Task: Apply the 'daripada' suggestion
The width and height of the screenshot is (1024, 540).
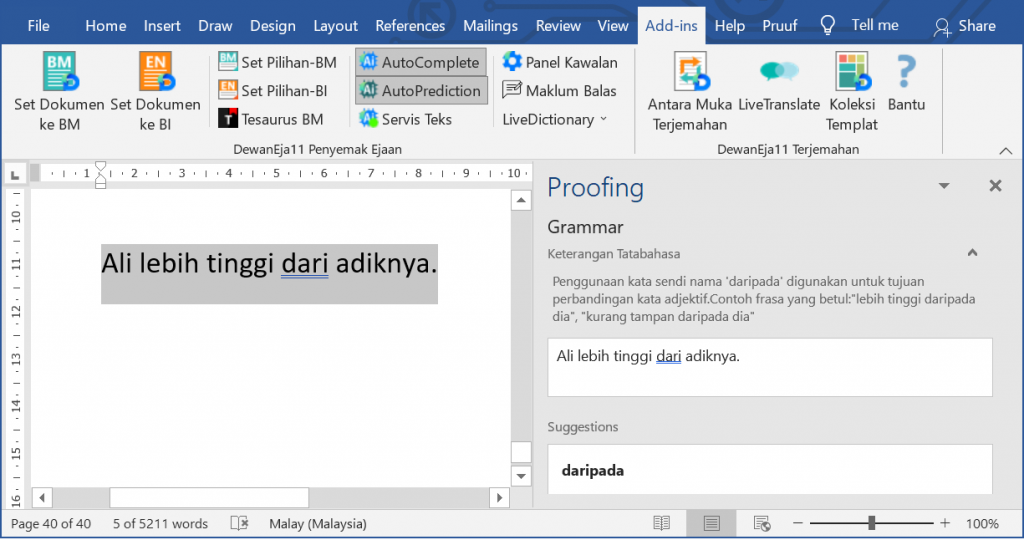Action: tap(593, 470)
